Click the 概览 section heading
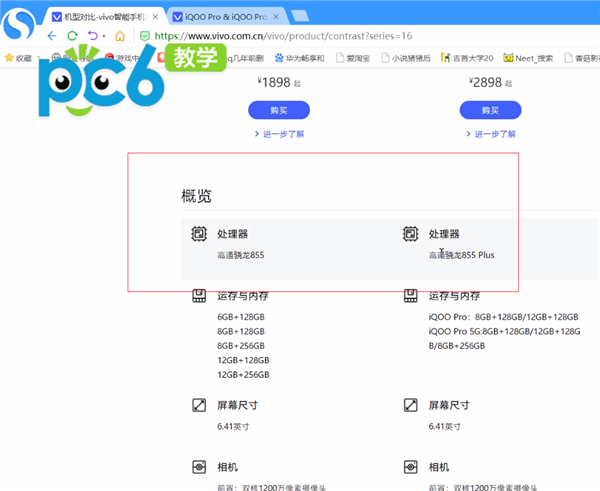 [196, 196]
